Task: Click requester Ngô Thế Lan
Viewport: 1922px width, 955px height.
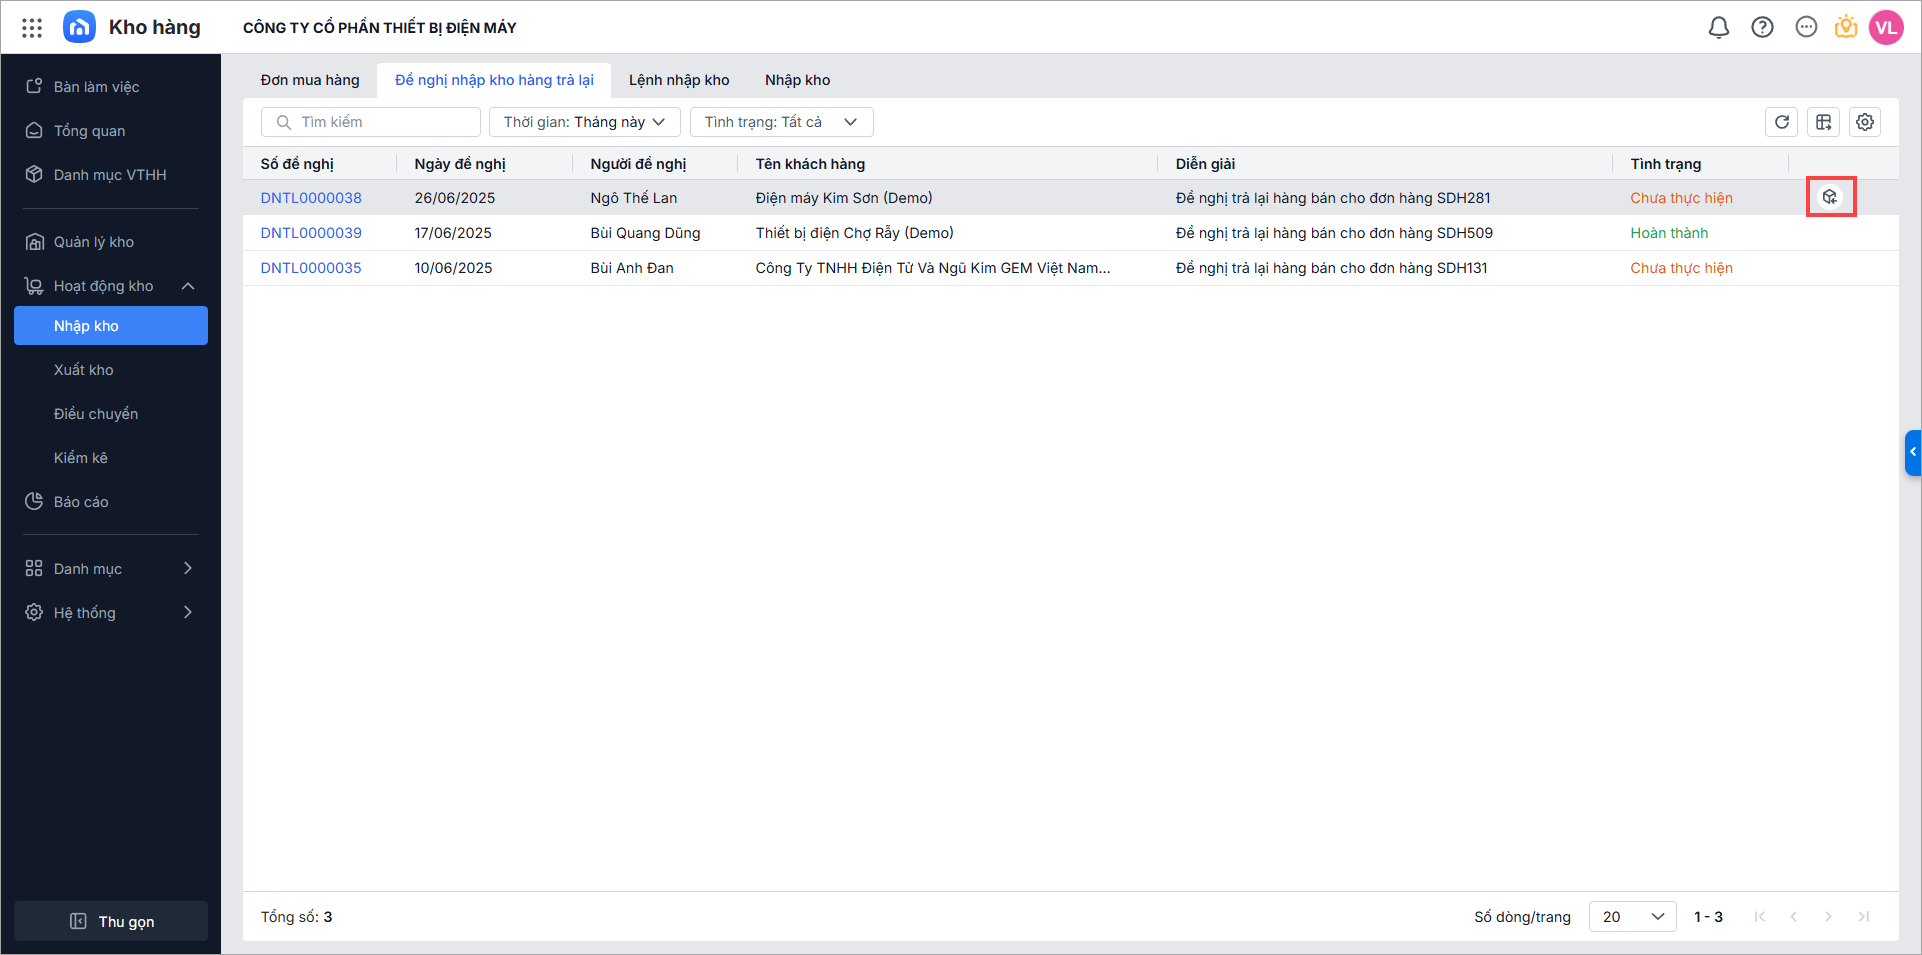Action: (633, 198)
